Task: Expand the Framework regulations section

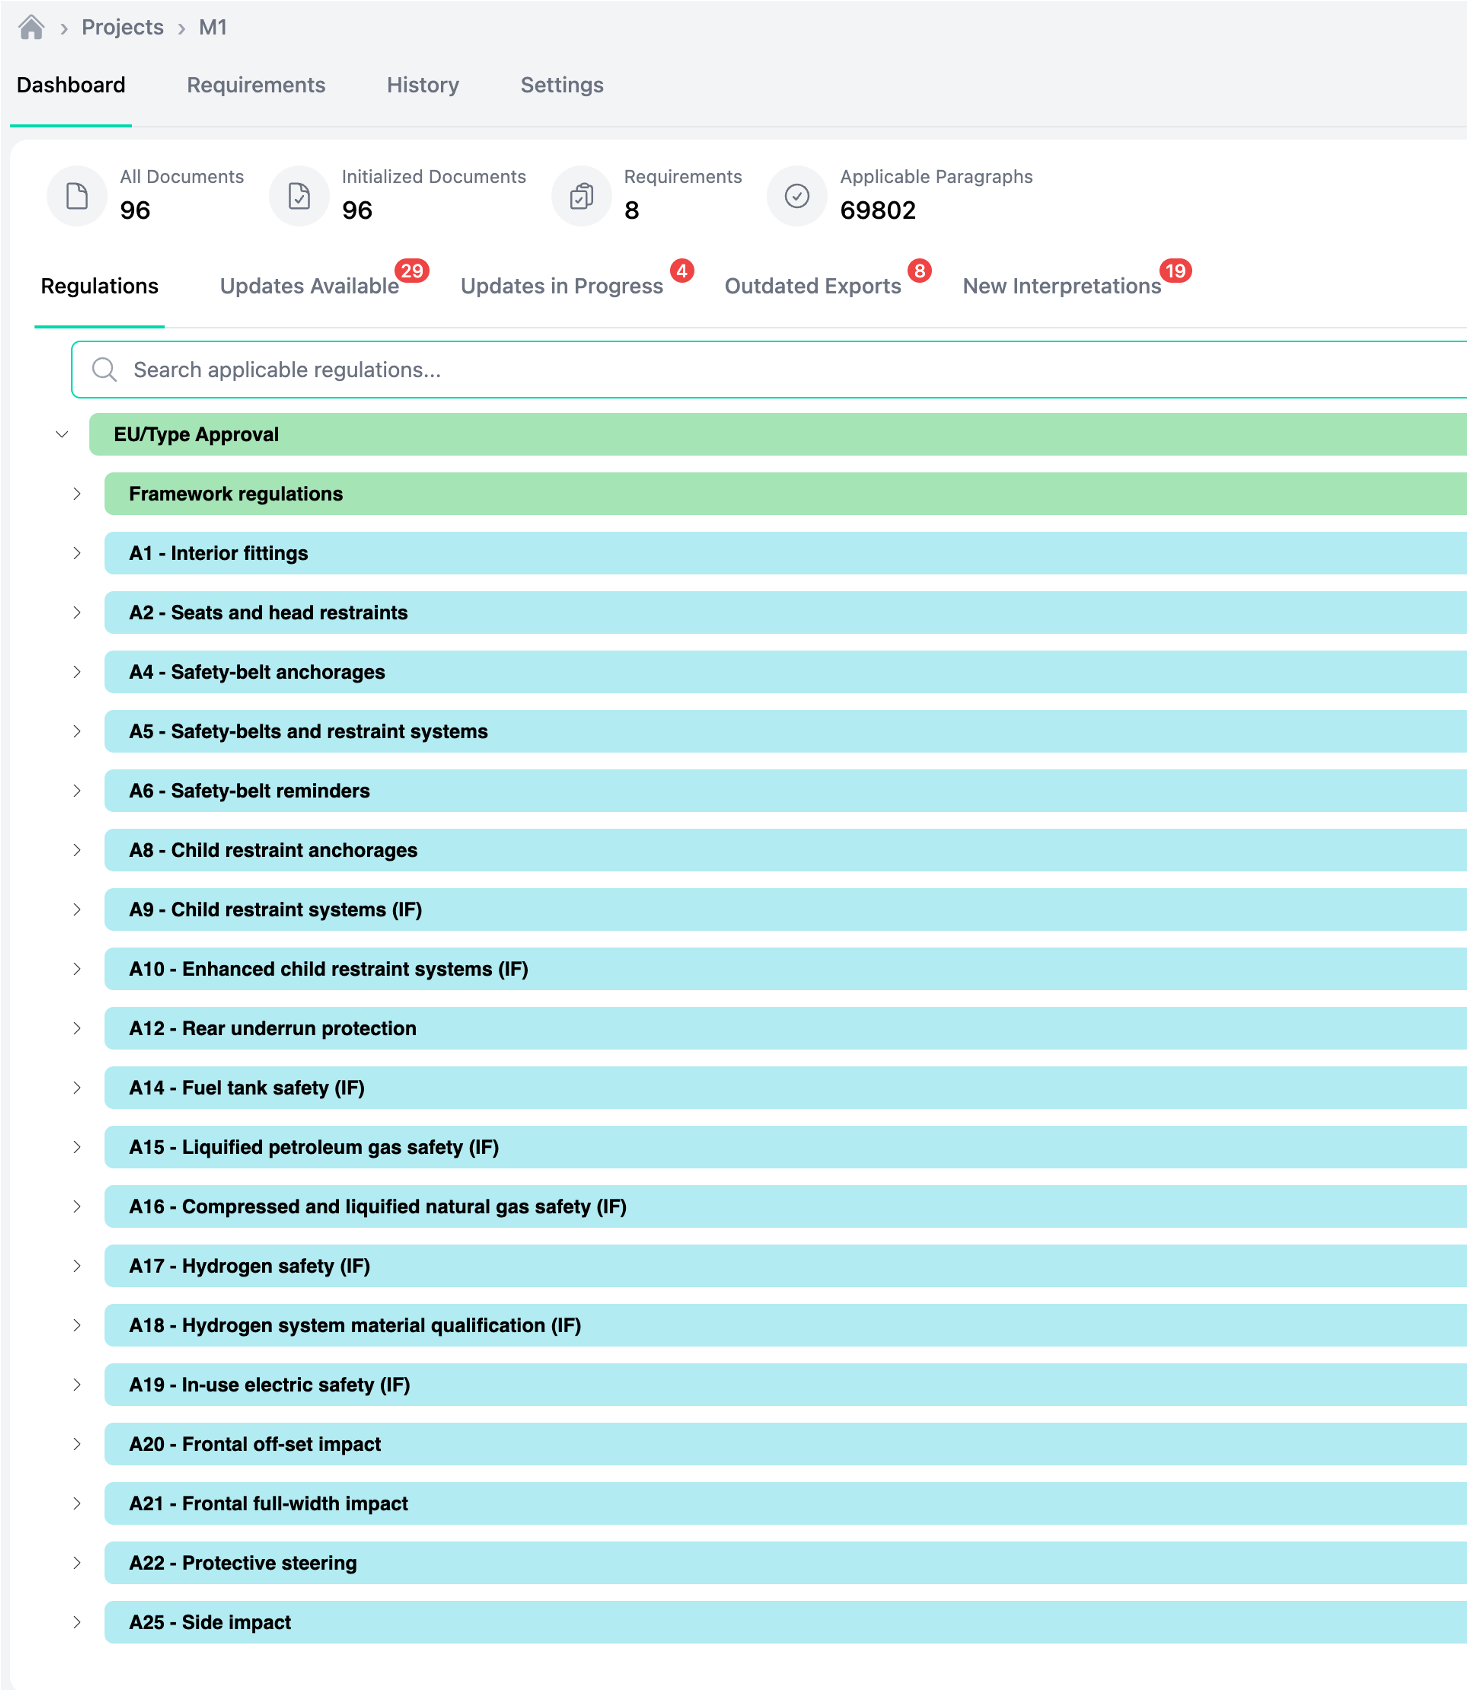Action: point(77,494)
